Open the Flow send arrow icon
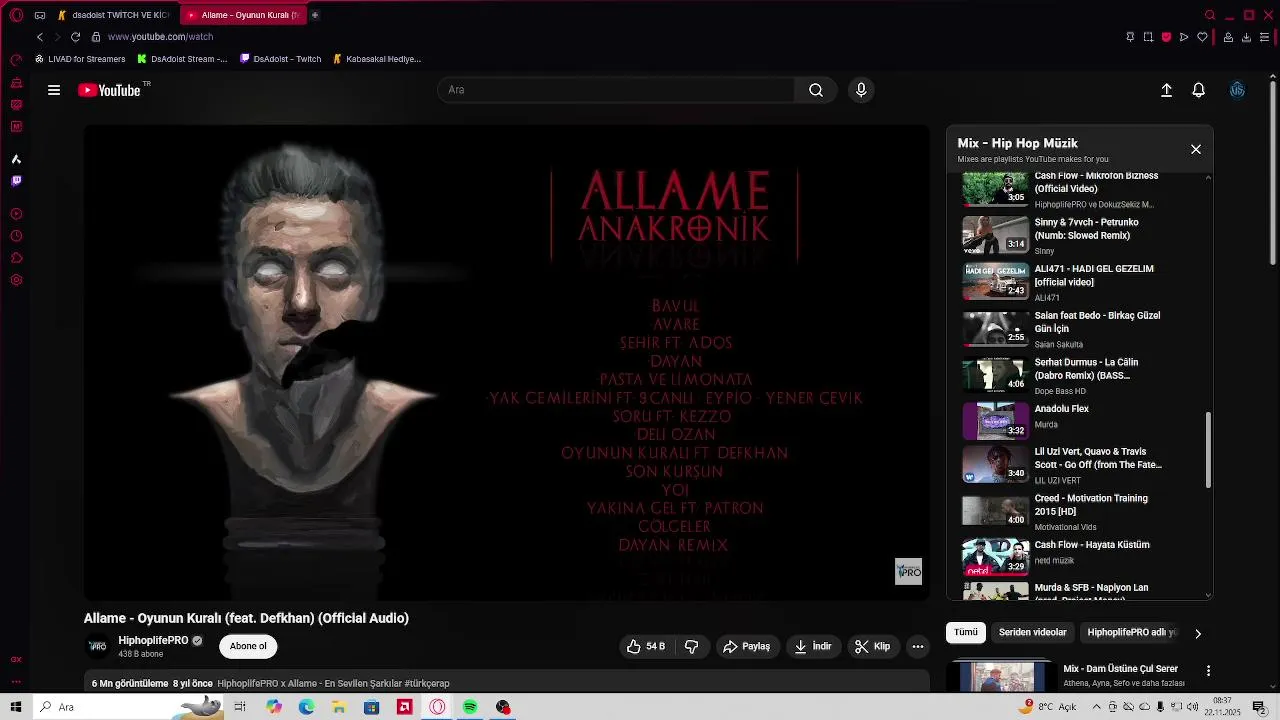The width and height of the screenshot is (1280, 720). click(1184, 37)
